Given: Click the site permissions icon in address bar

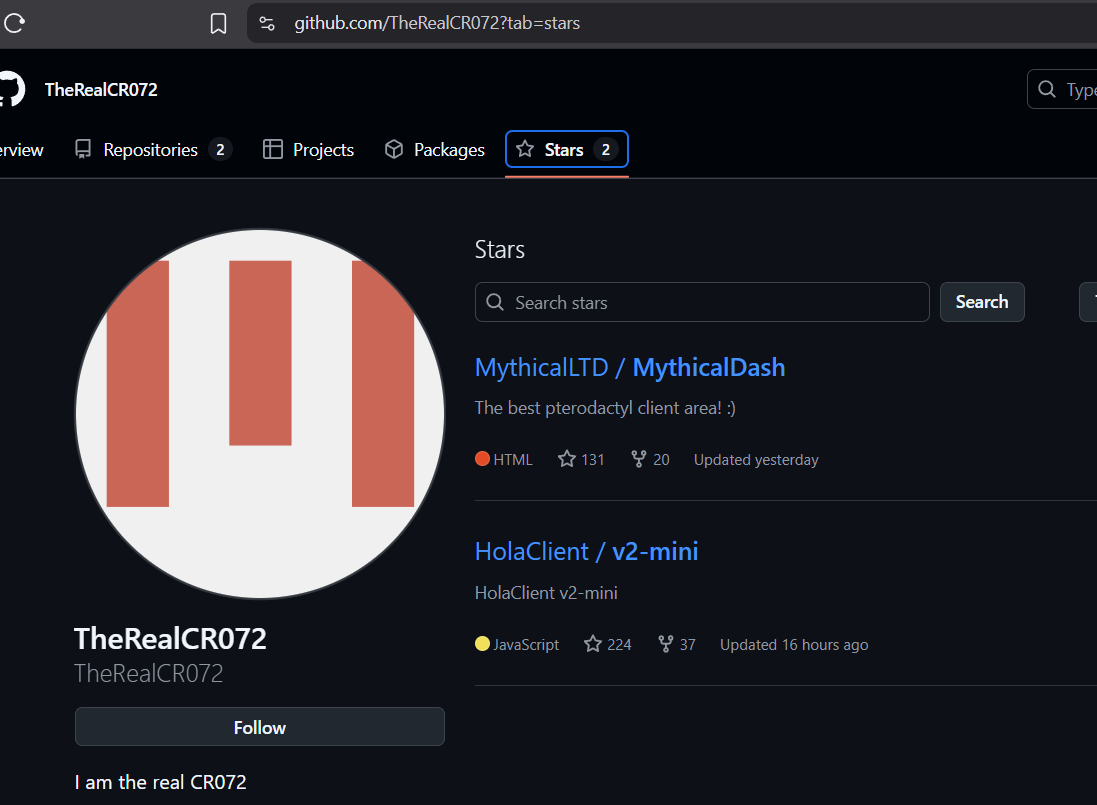Looking at the screenshot, I should pyautogui.click(x=267, y=22).
